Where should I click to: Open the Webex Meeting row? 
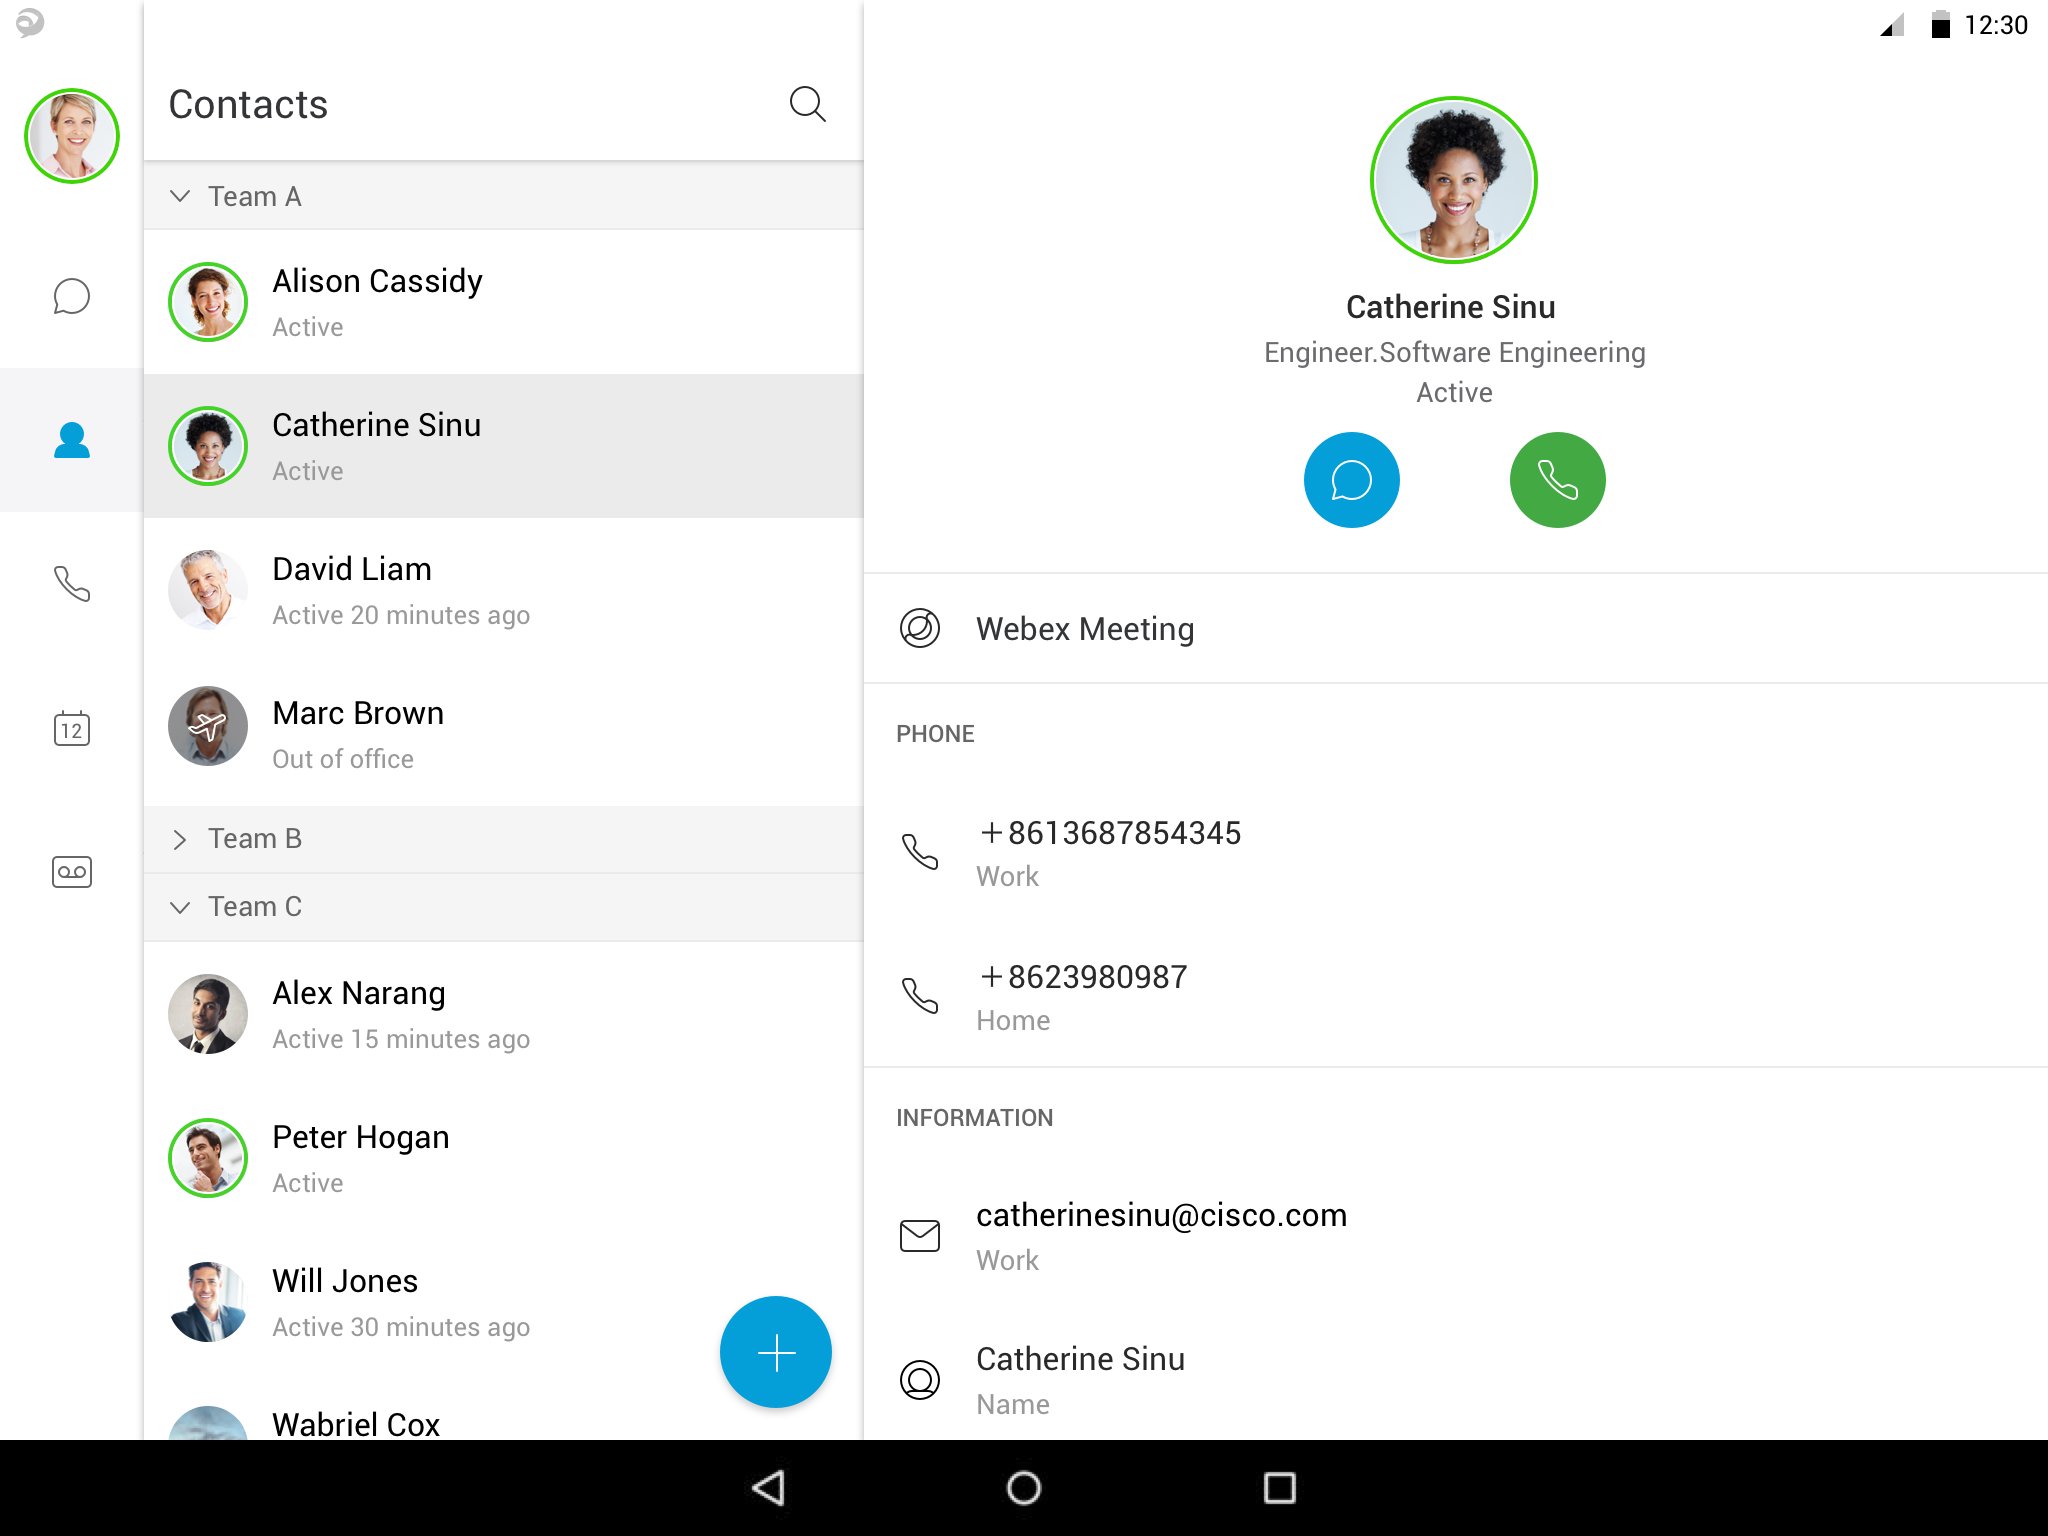click(x=1084, y=628)
